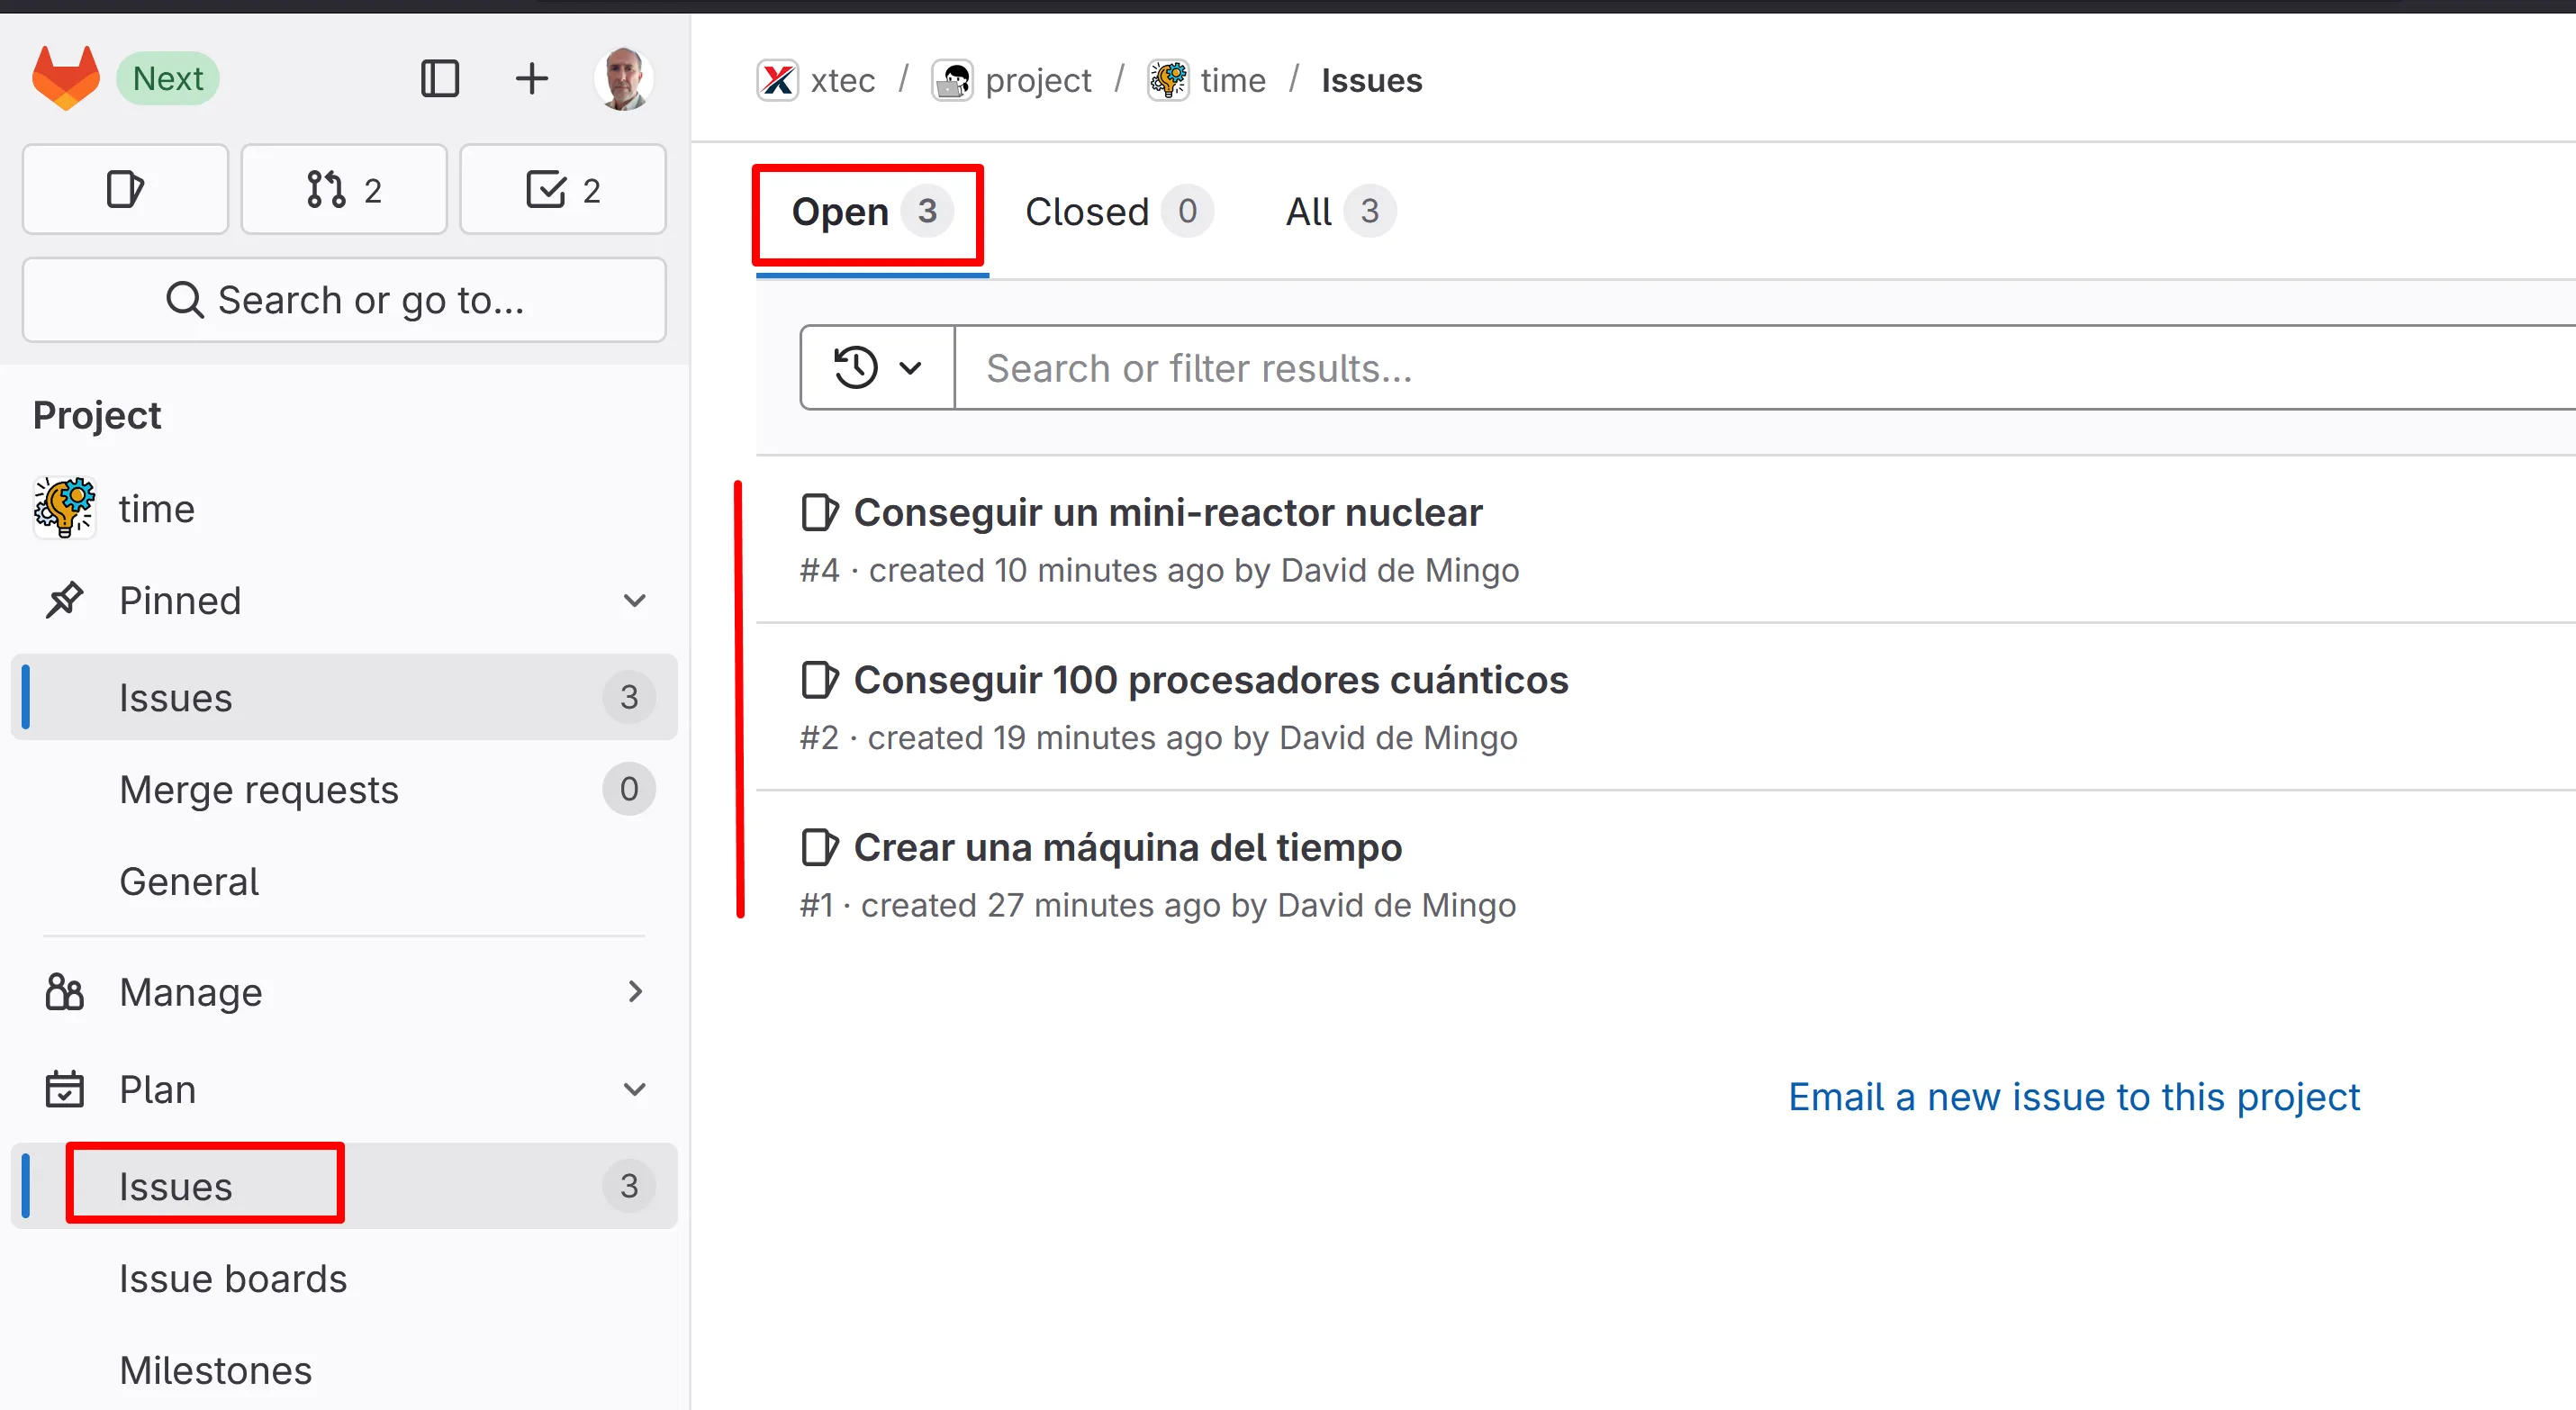This screenshot has width=2576, height=1410.
Task: Collapse the Pinned section
Action: [634, 601]
